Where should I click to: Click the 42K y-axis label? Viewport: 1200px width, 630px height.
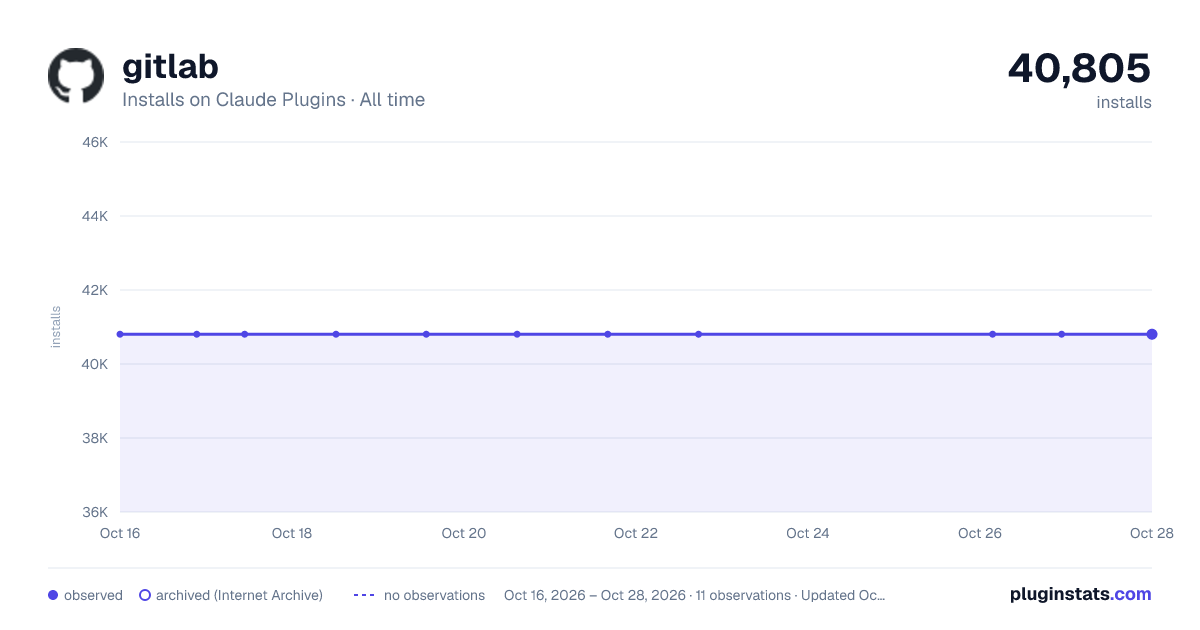pyautogui.click(x=95, y=290)
